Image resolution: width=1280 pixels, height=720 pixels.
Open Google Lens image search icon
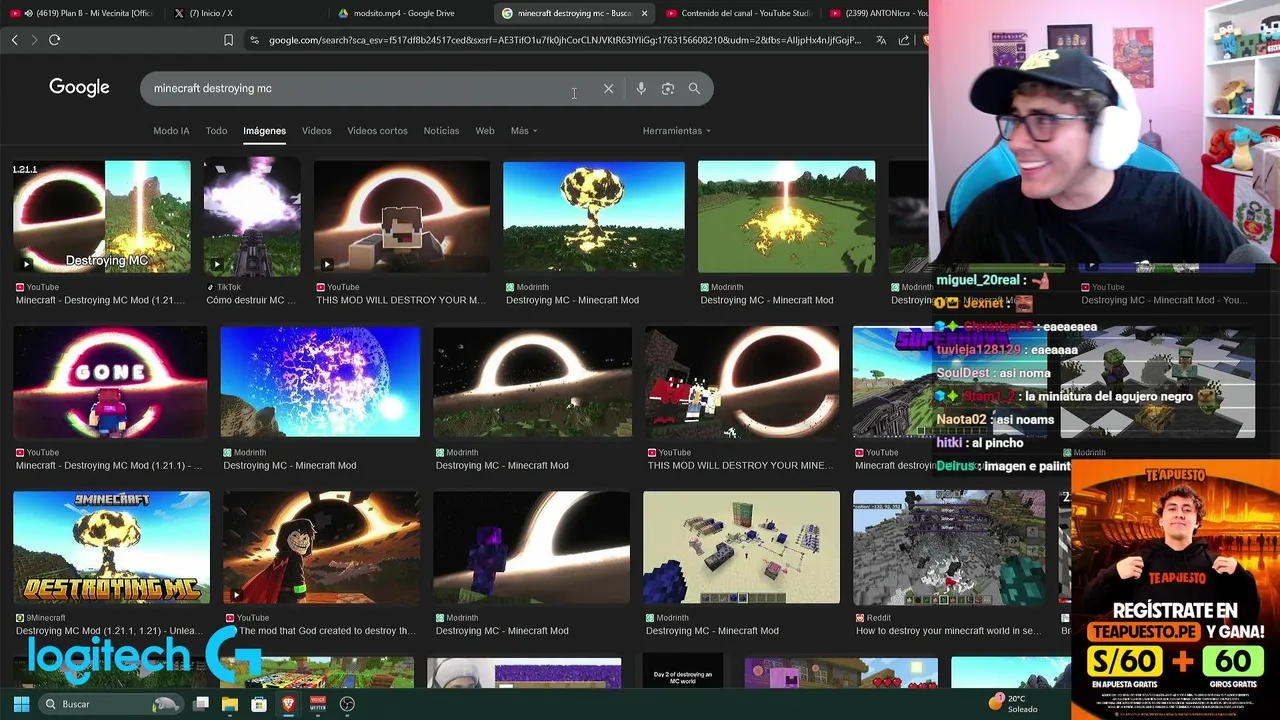[668, 89]
